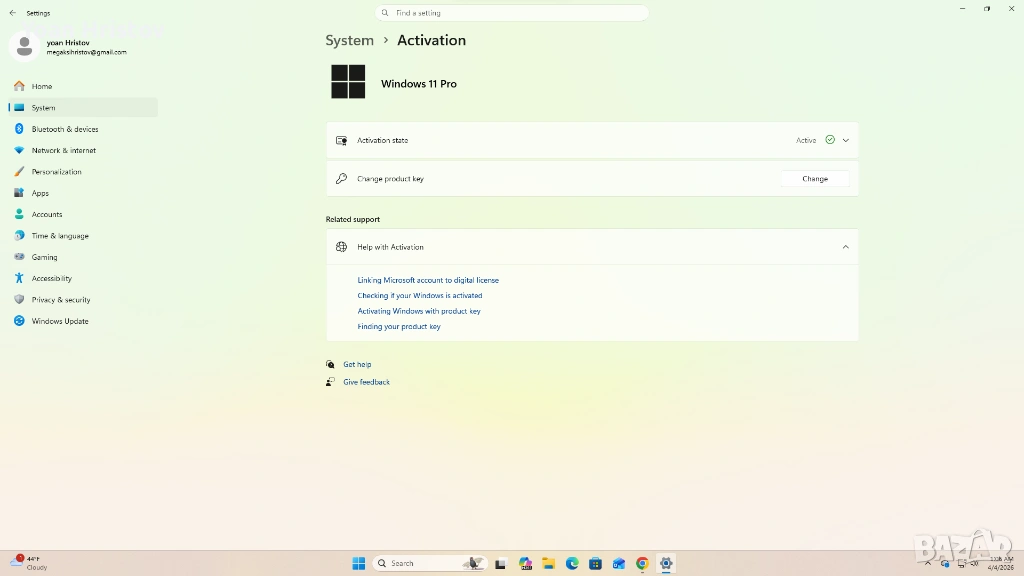Select Windows Update in sidebar
This screenshot has height=576, width=1024.
point(60,321)
